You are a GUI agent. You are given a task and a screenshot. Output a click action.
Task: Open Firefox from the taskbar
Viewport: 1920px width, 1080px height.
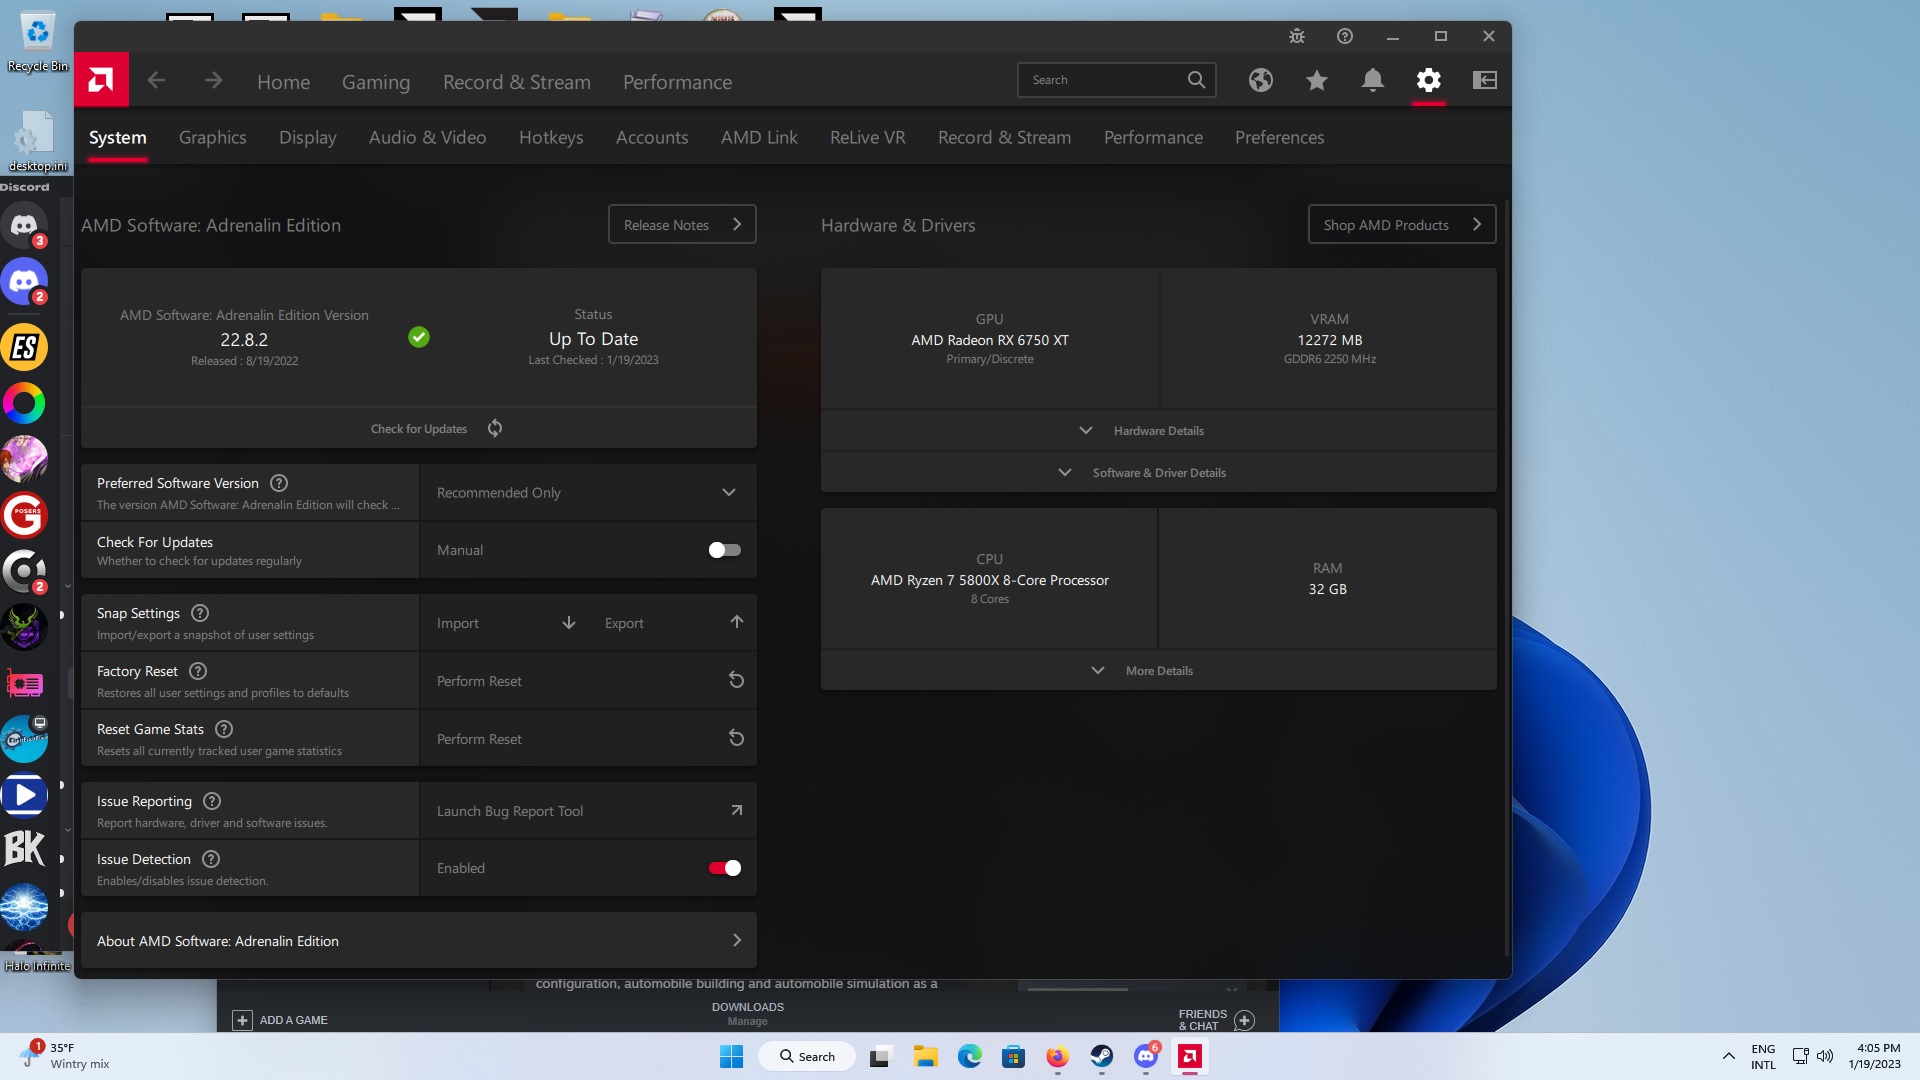click(x=1057, y=1056)
